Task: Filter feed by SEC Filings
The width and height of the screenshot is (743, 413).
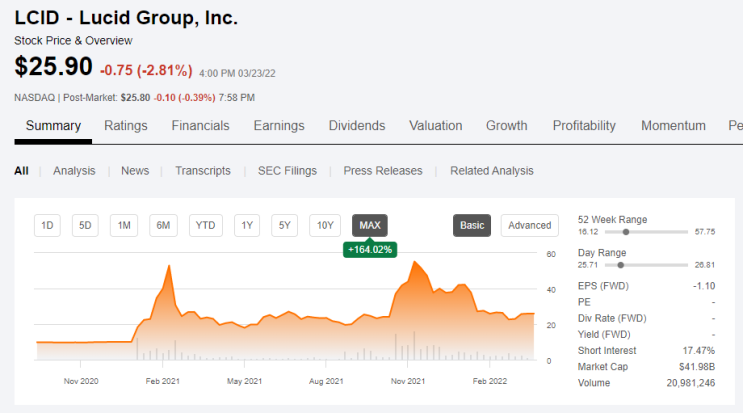Action: click(x=287, y=171)
